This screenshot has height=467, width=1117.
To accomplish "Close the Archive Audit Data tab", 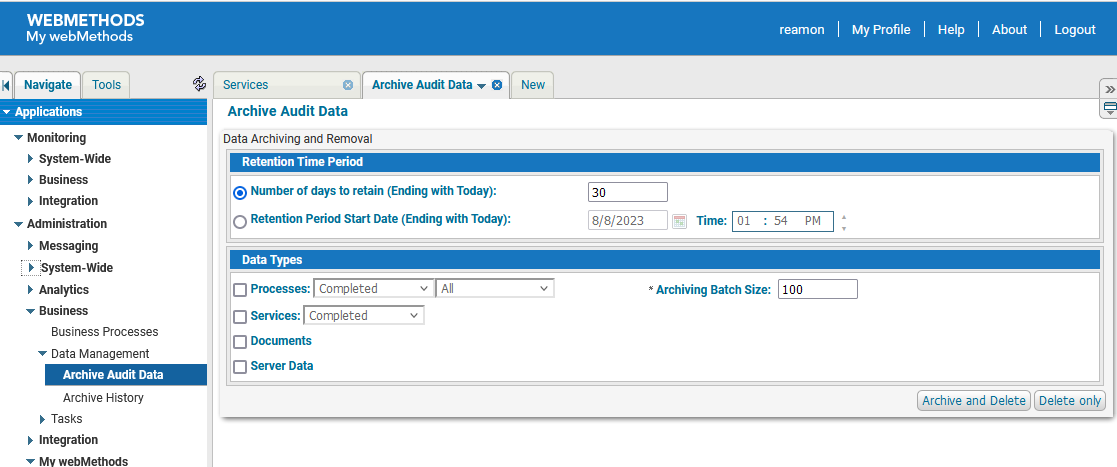I will coord(497,85).
